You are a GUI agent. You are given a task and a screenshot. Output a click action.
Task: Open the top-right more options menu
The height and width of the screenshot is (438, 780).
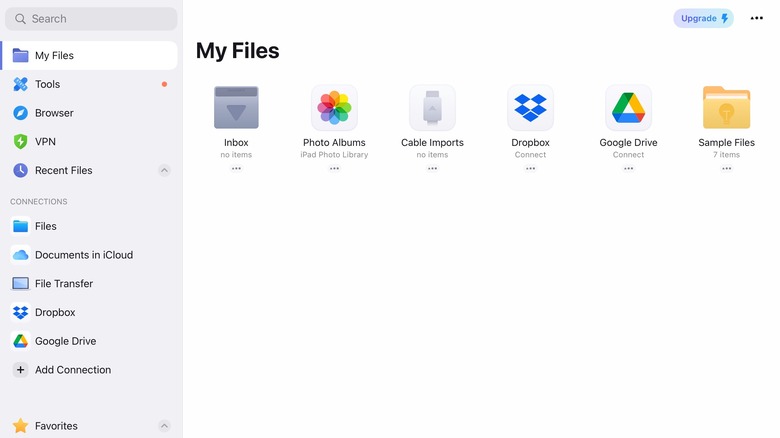tap(757, 18)
